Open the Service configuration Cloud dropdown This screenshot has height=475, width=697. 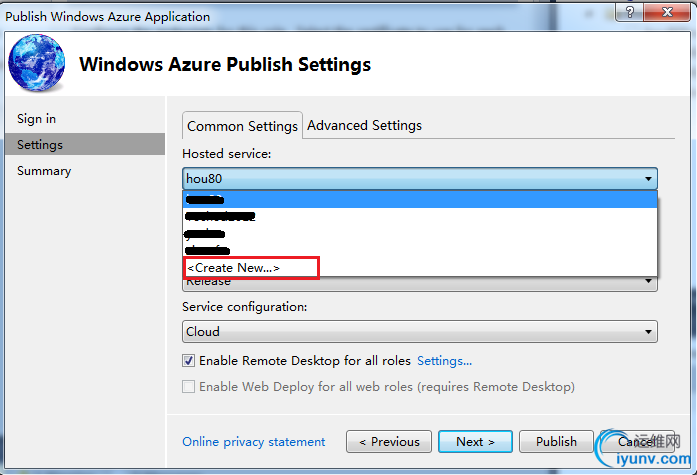(x=420, y=331)
